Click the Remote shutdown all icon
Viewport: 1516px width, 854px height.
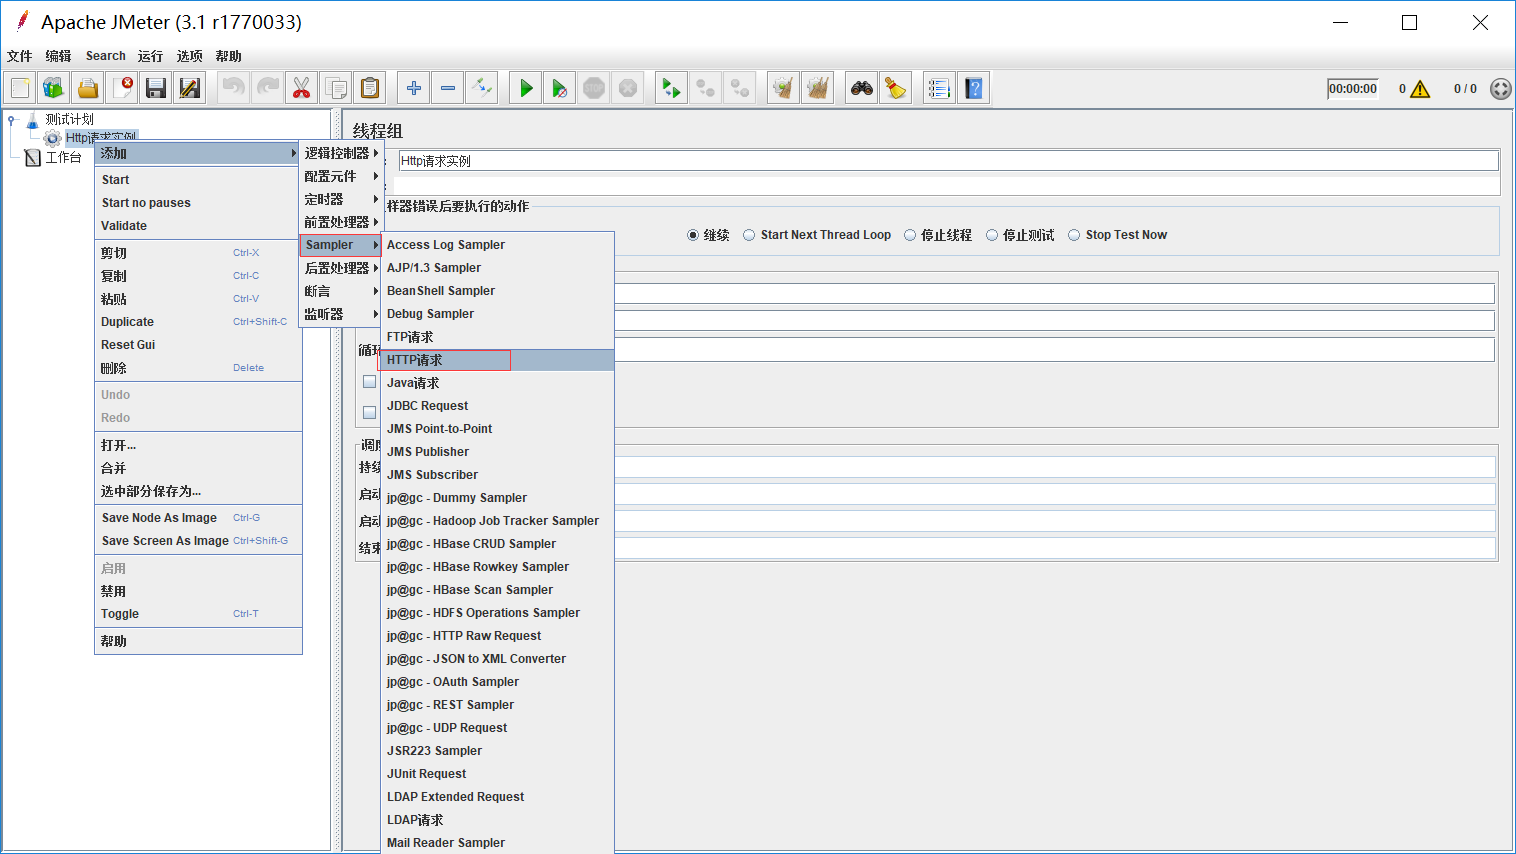click(x=739, y=88)
